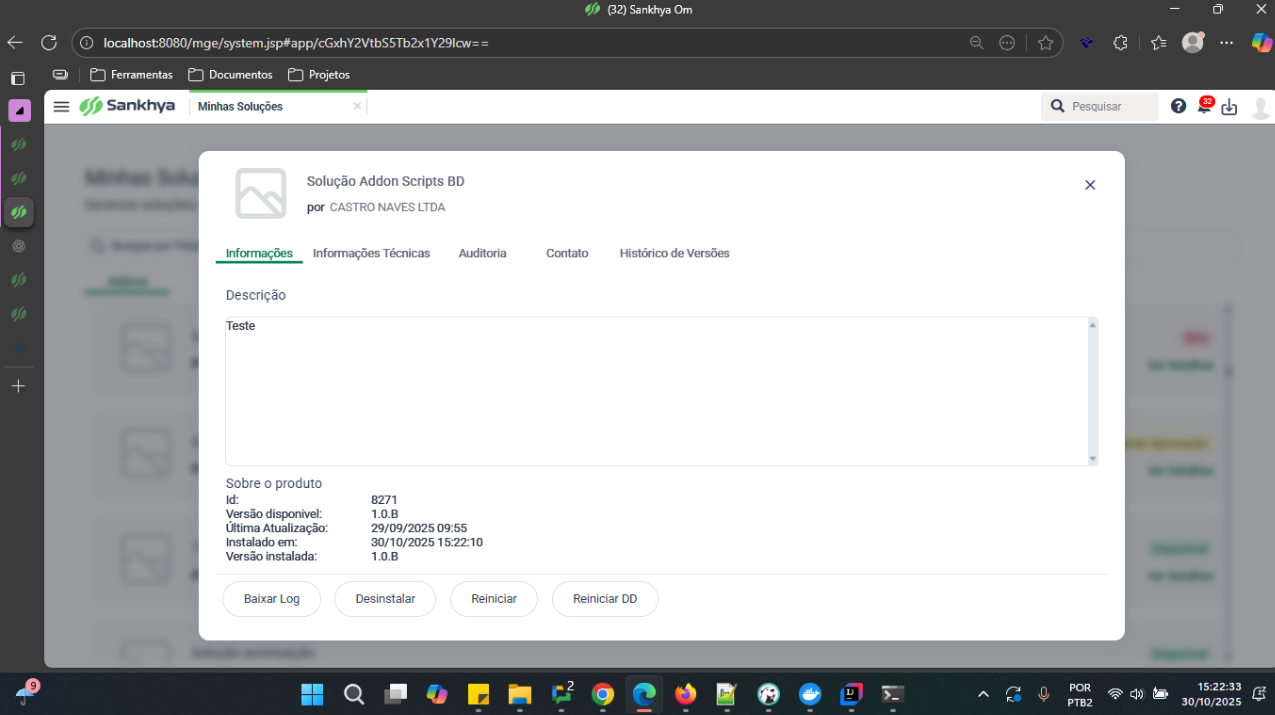This screenshot has width=1275, height=715.
Task: Click the Baixar Log button
Action: pos(272,599)
